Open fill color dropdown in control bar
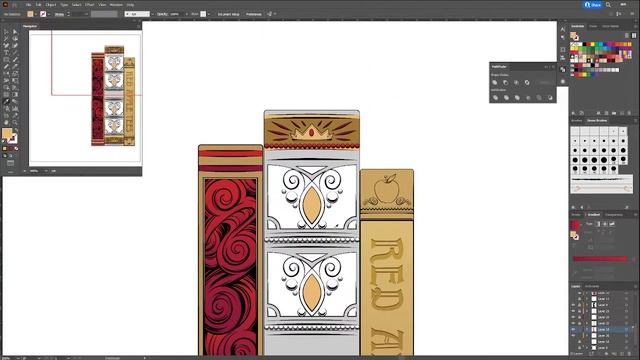Viewport: 640px width, 360px height. (x=36, y=14)
